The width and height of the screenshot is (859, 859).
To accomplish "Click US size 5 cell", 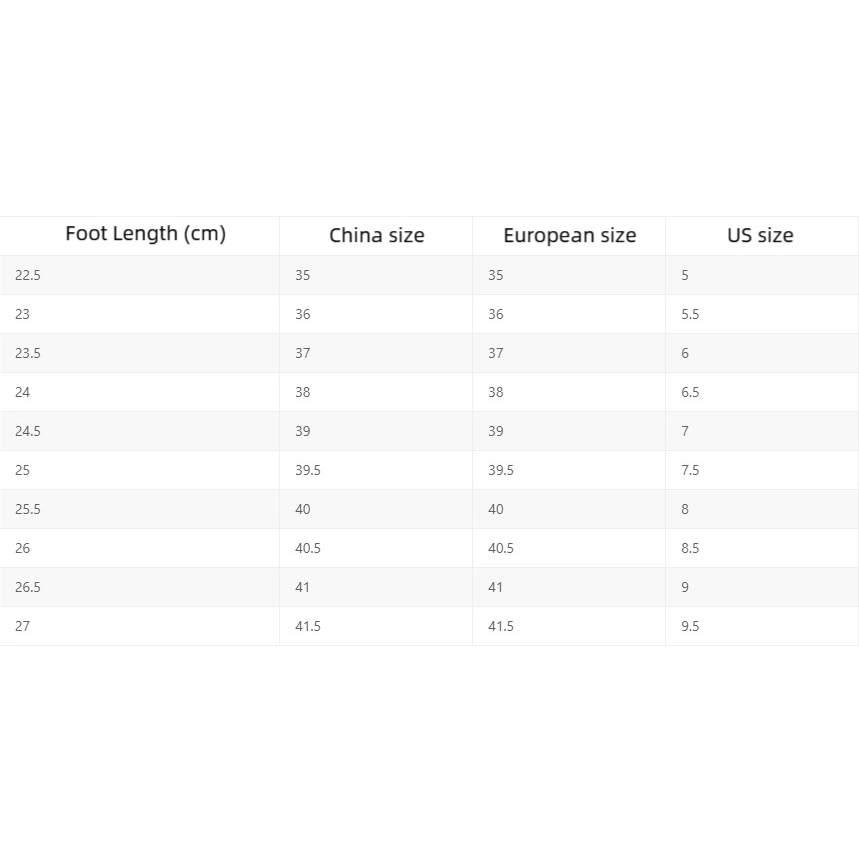I will 685,275.
